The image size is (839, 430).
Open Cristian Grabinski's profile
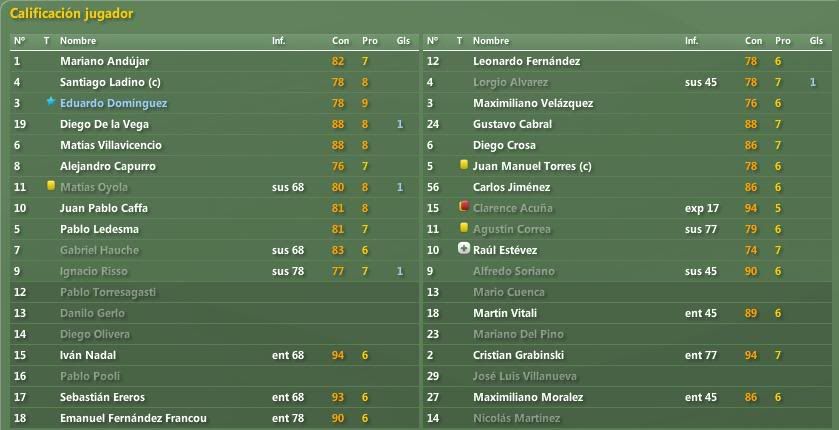518,355
